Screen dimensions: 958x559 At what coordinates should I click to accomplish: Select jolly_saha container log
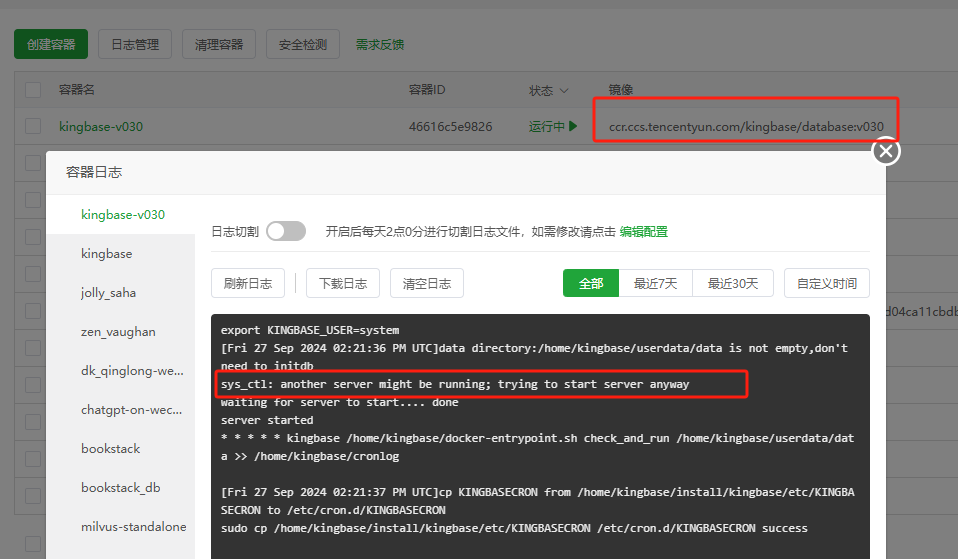click(x=108, y=293)
